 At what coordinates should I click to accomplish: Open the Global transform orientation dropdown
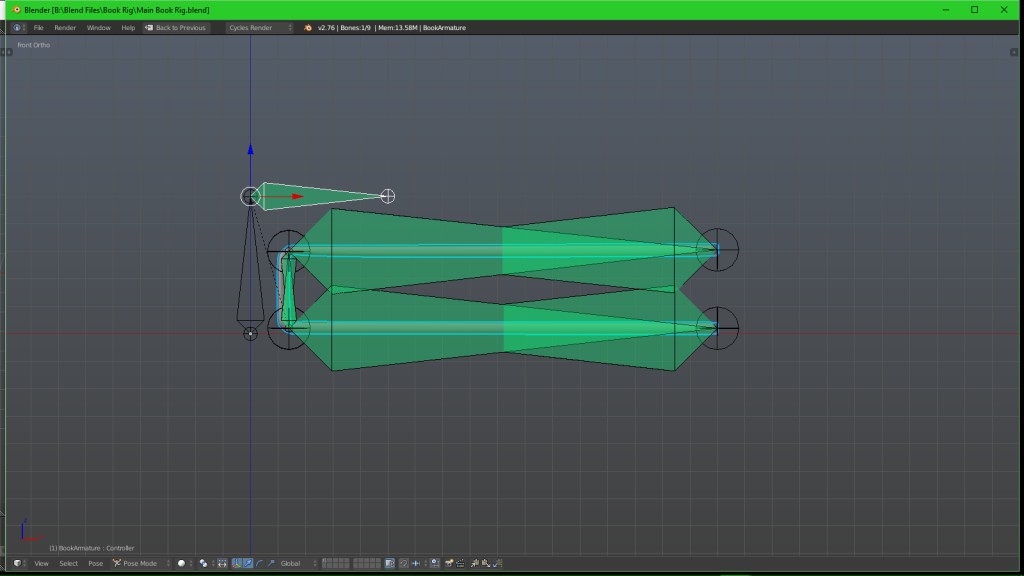click(289, 563)
